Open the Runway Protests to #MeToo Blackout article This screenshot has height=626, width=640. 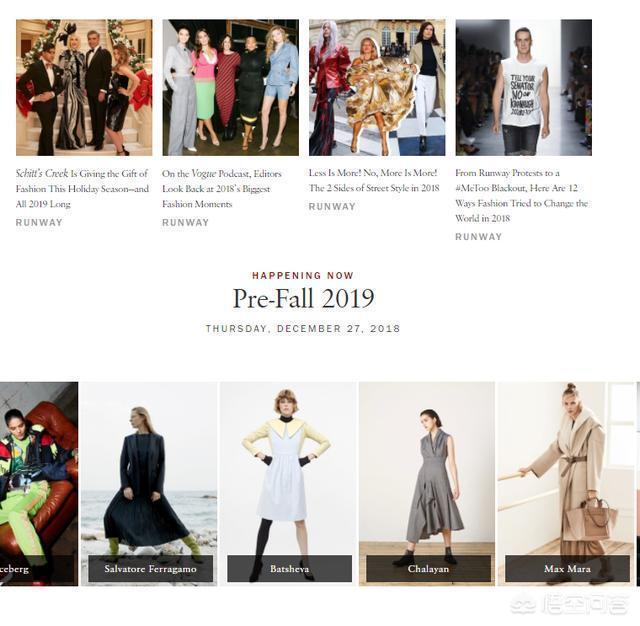pyautogui.click(x=521, y=195)
